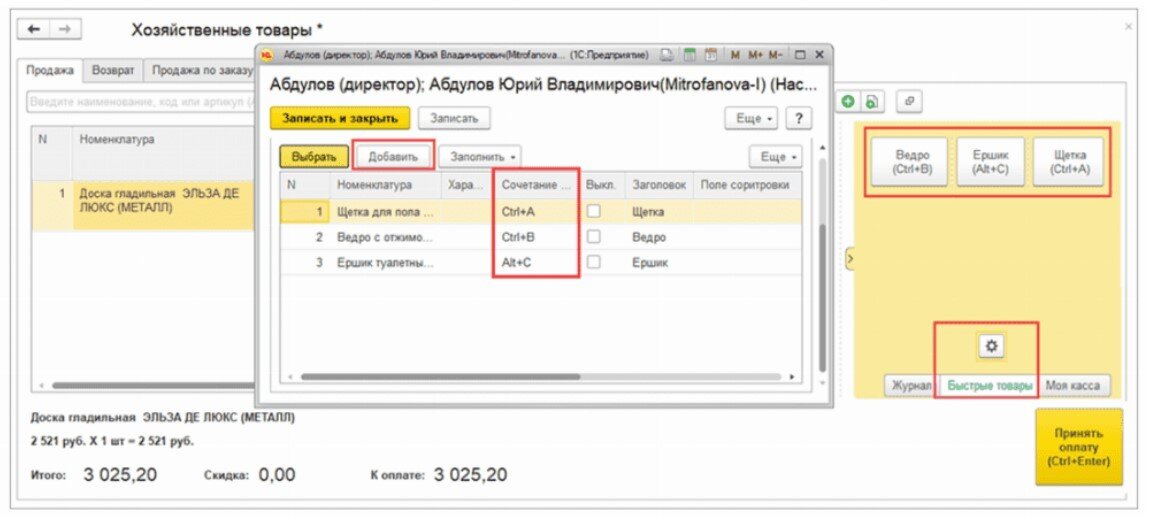Click the Ведро title cell

click(x=658, y=237)
